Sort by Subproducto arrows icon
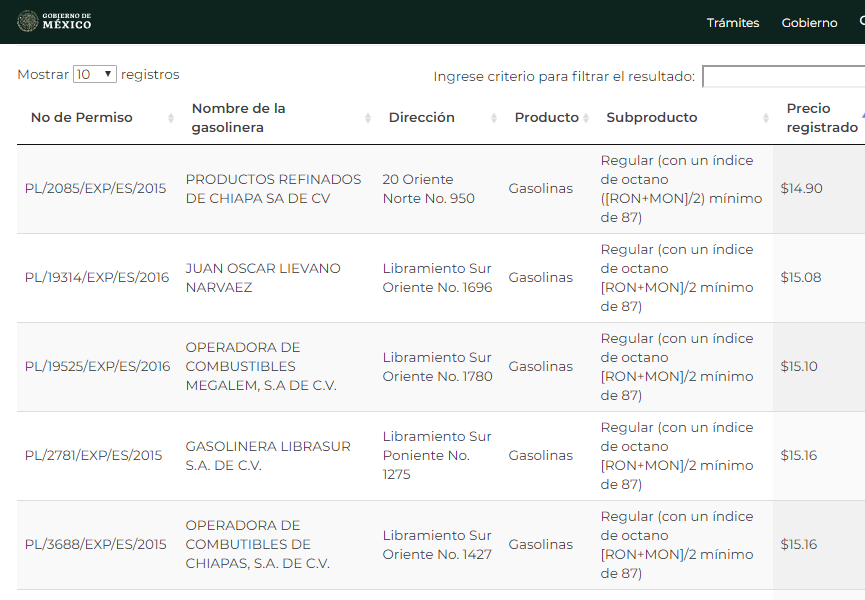This screenshot has width=865, height=600. tap(766, 117)
